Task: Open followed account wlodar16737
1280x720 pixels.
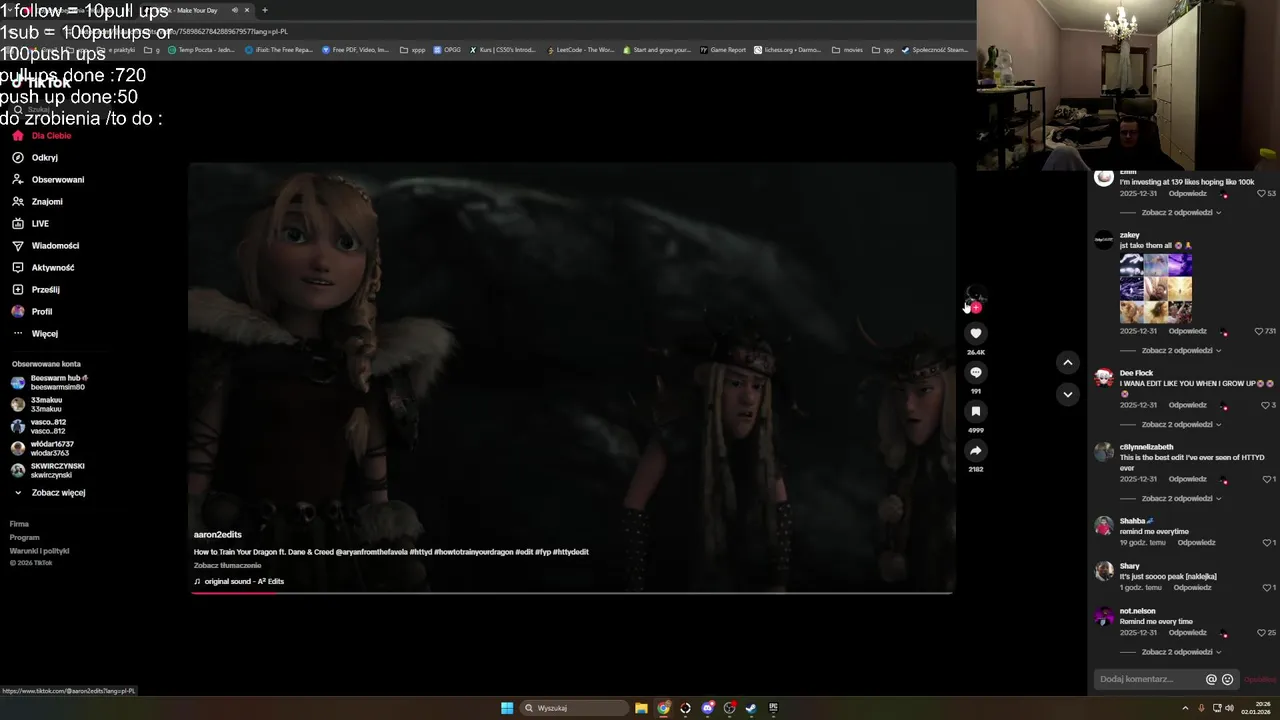Action: [43, 449]
